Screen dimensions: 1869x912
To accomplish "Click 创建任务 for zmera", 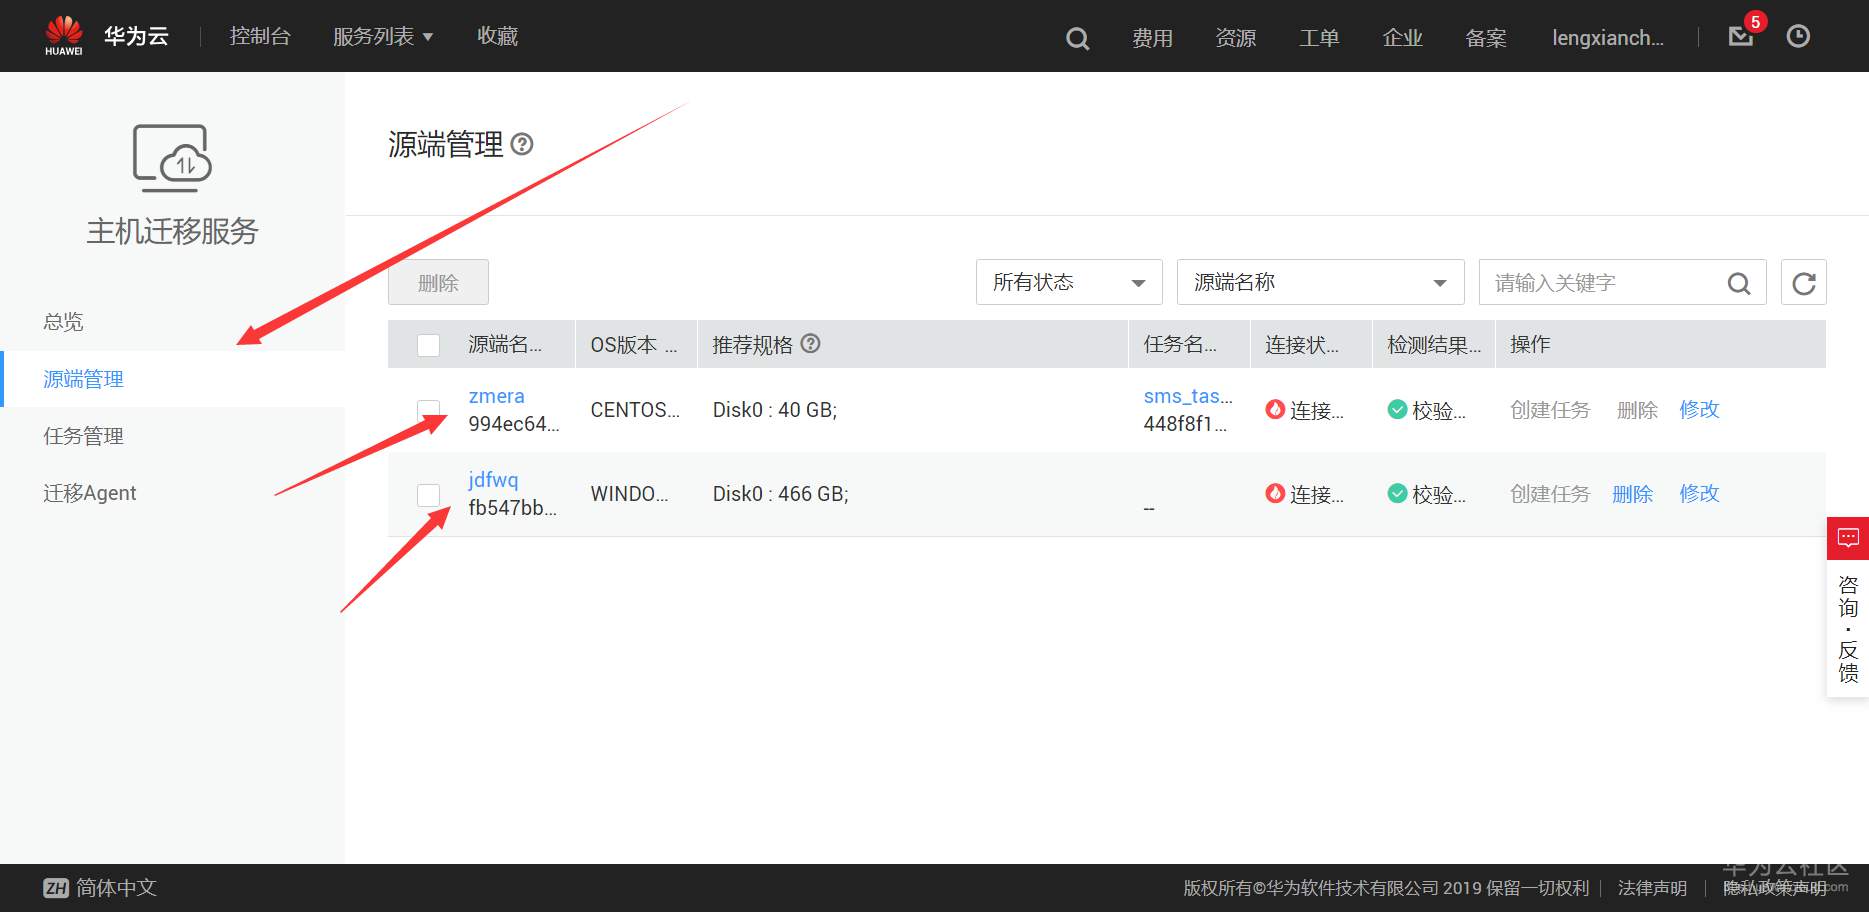I will (1550, 410).
